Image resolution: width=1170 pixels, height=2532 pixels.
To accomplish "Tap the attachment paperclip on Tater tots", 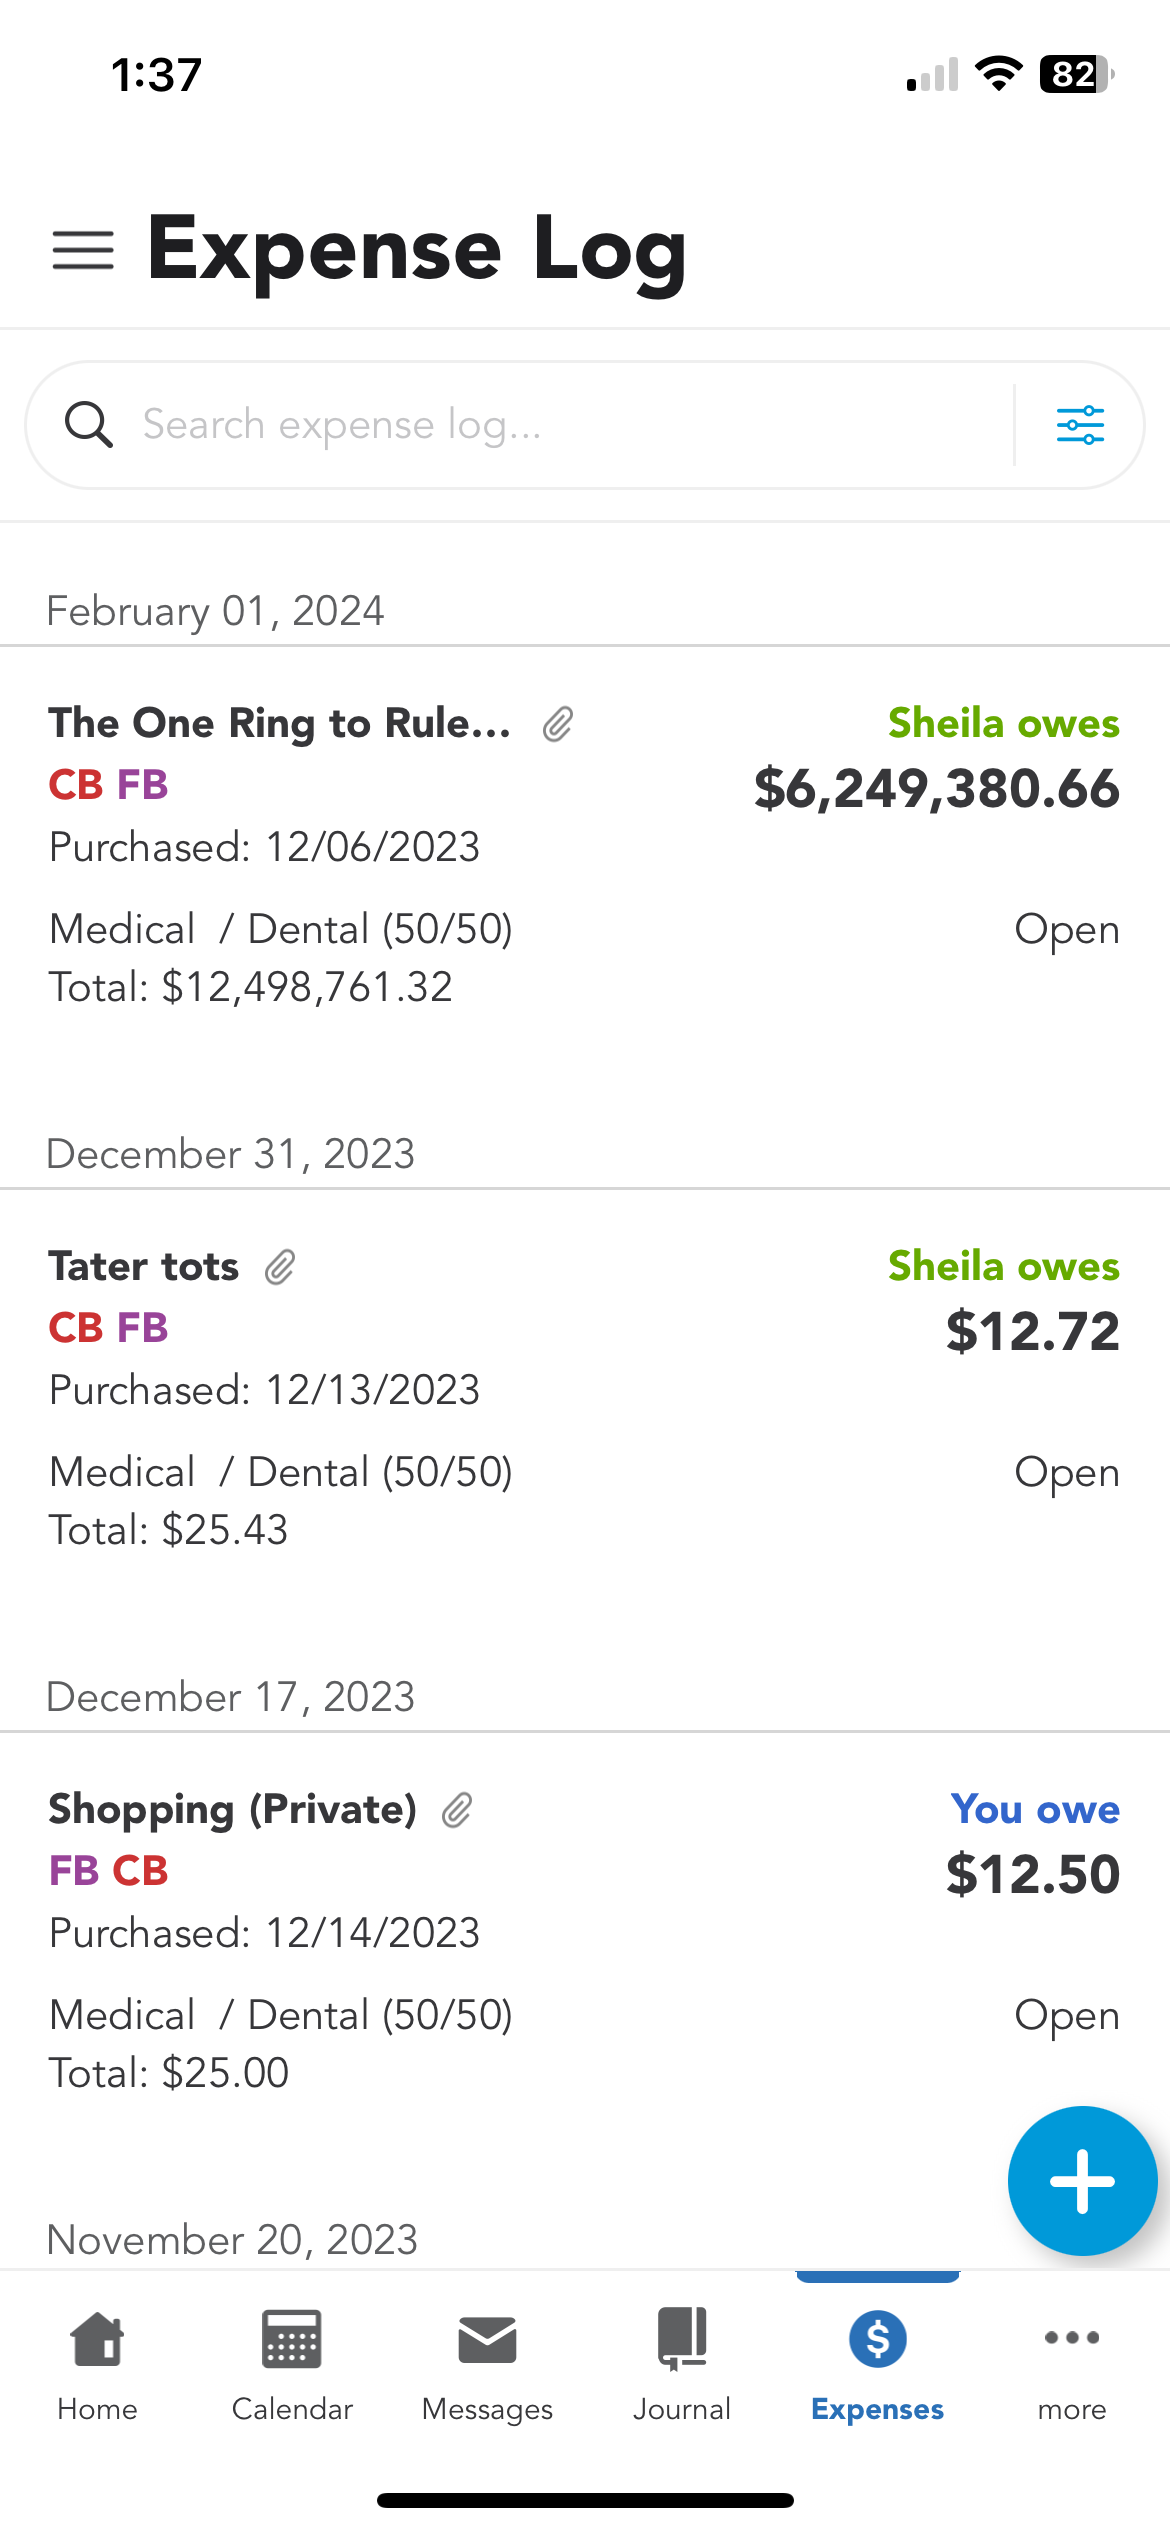I will coord(280,1267).
